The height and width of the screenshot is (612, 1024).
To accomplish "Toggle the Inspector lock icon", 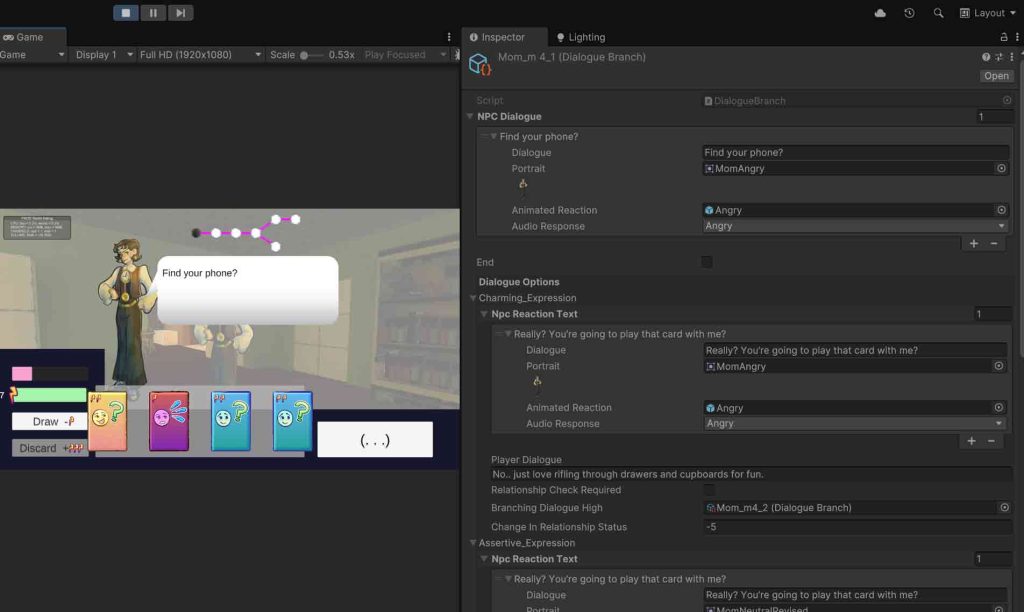I will coord(1004,37).
